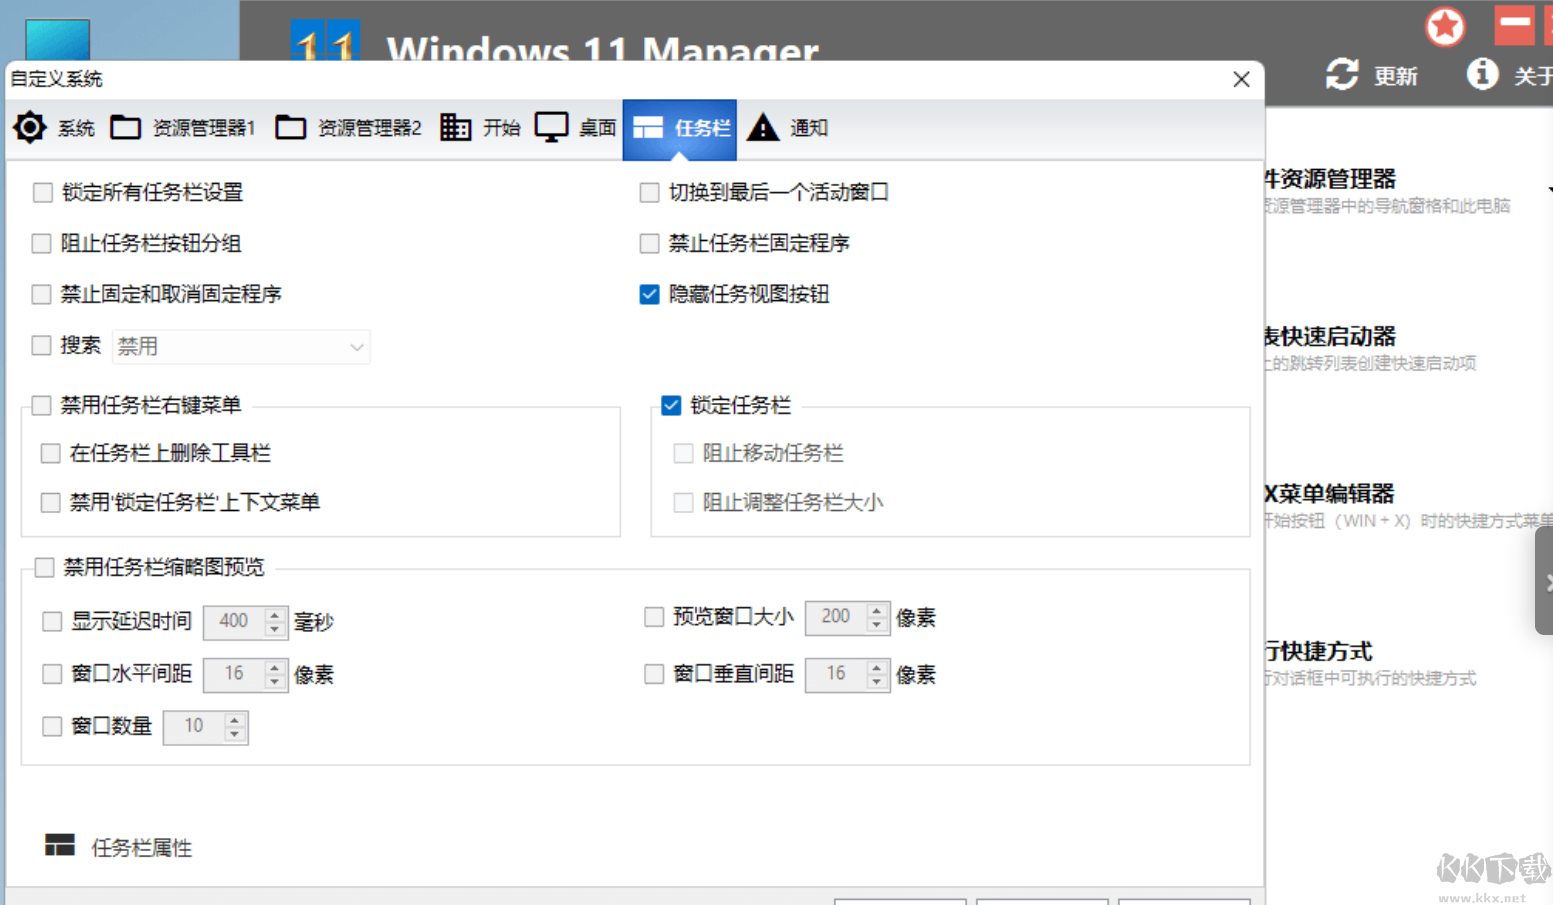Click 更新 to check for updates
Image resolution: width=1553 pixels, height=905 pixels.
point(1394,75)
